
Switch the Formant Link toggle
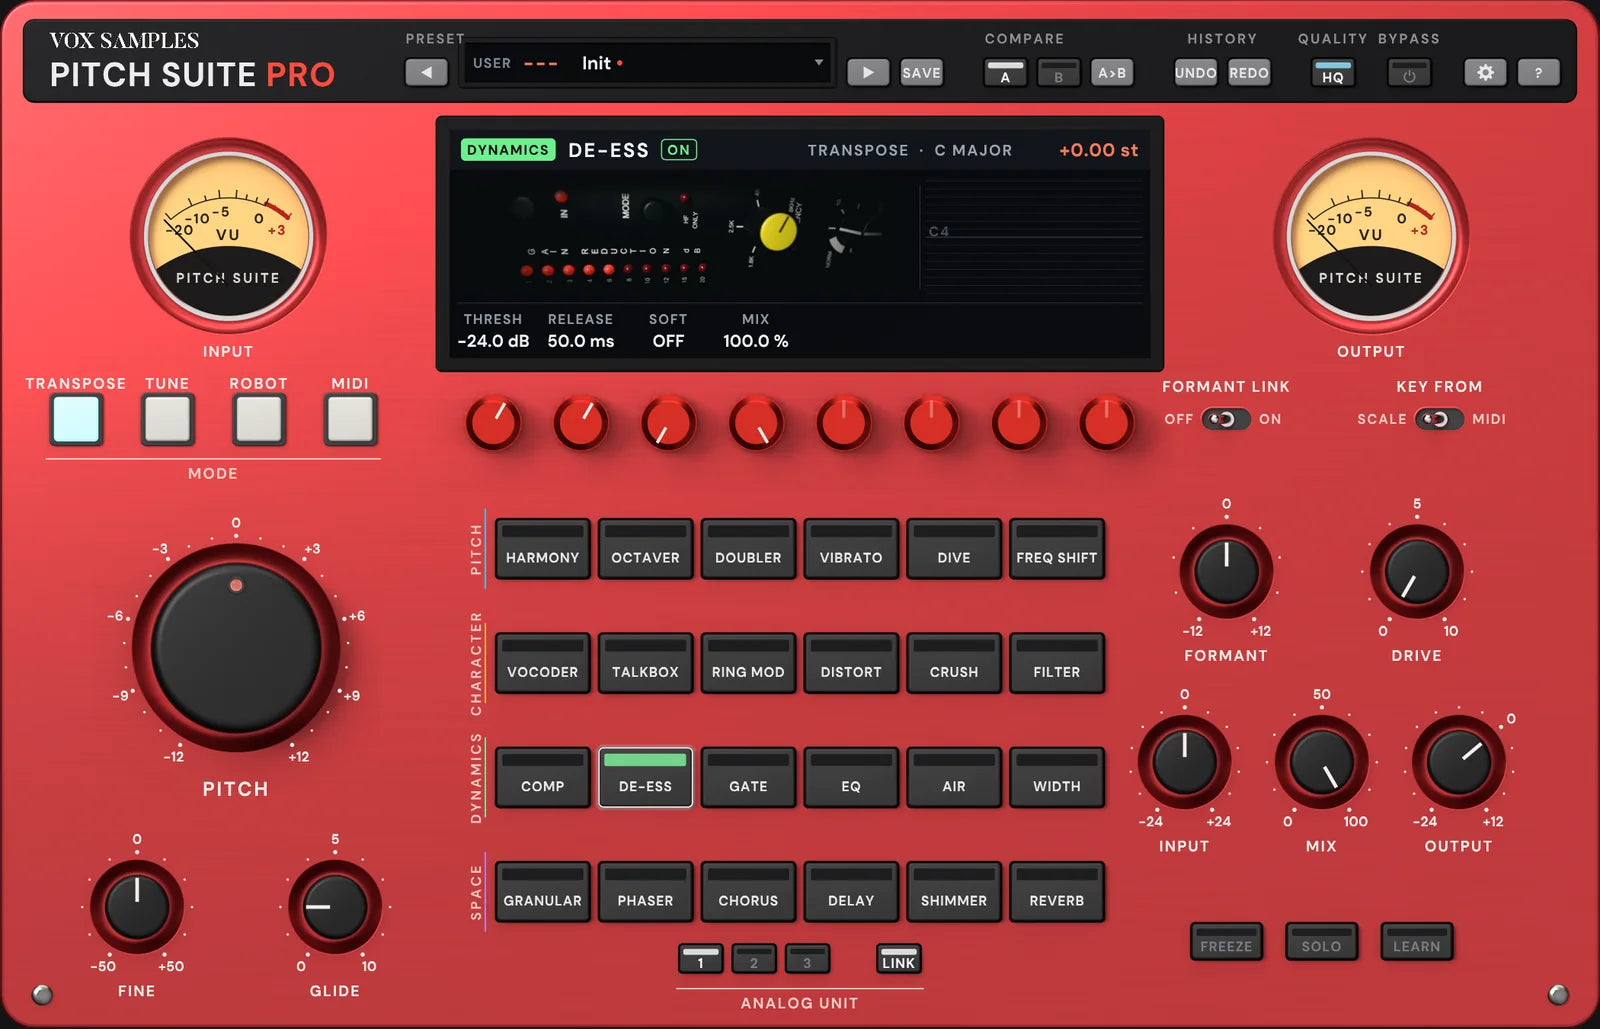coord(1225,419)
